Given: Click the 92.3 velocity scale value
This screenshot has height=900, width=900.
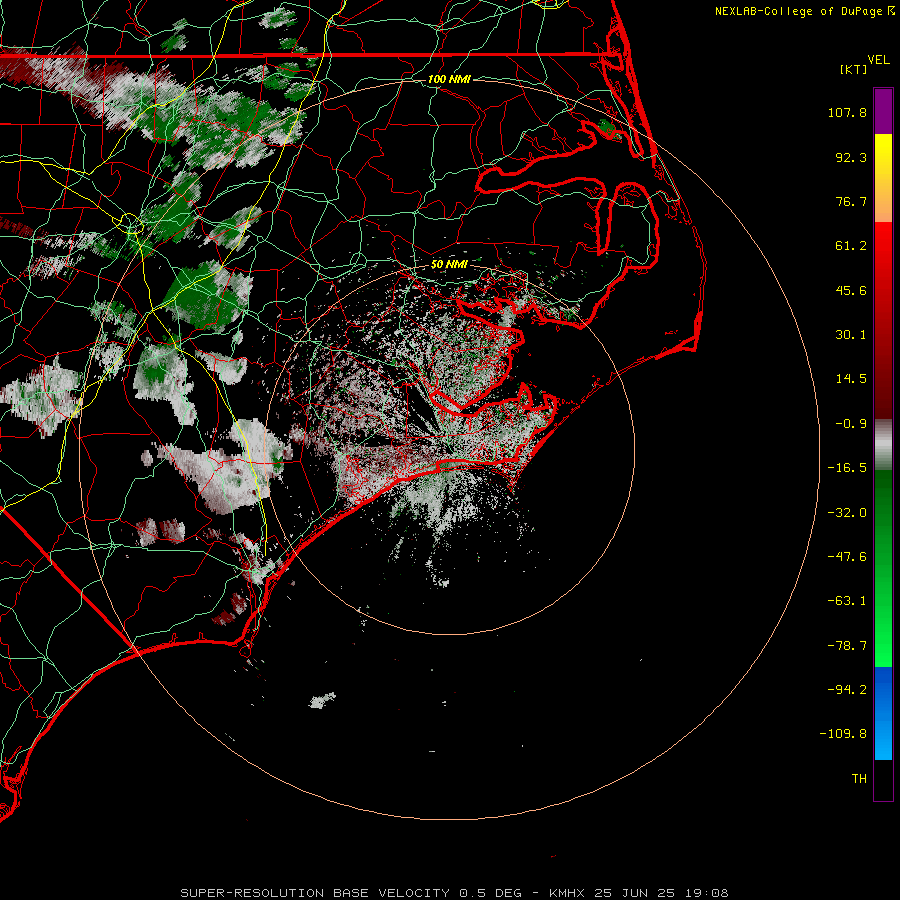Looking at the screenshot, I should (851, 157).
